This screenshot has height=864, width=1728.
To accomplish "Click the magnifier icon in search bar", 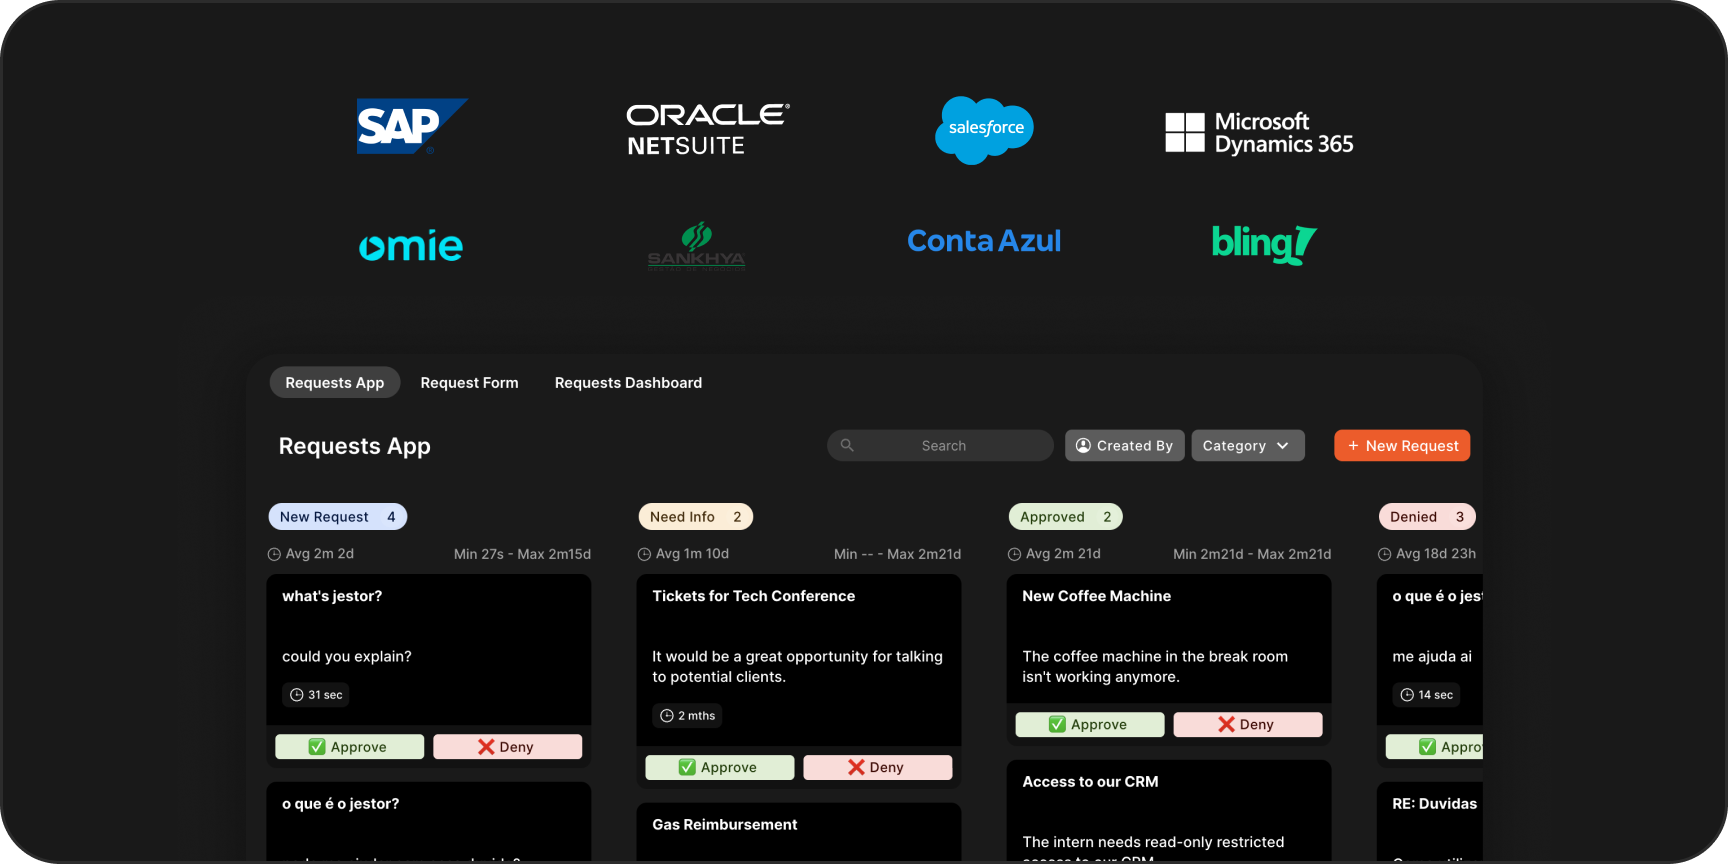I will [x=847, y=446].
